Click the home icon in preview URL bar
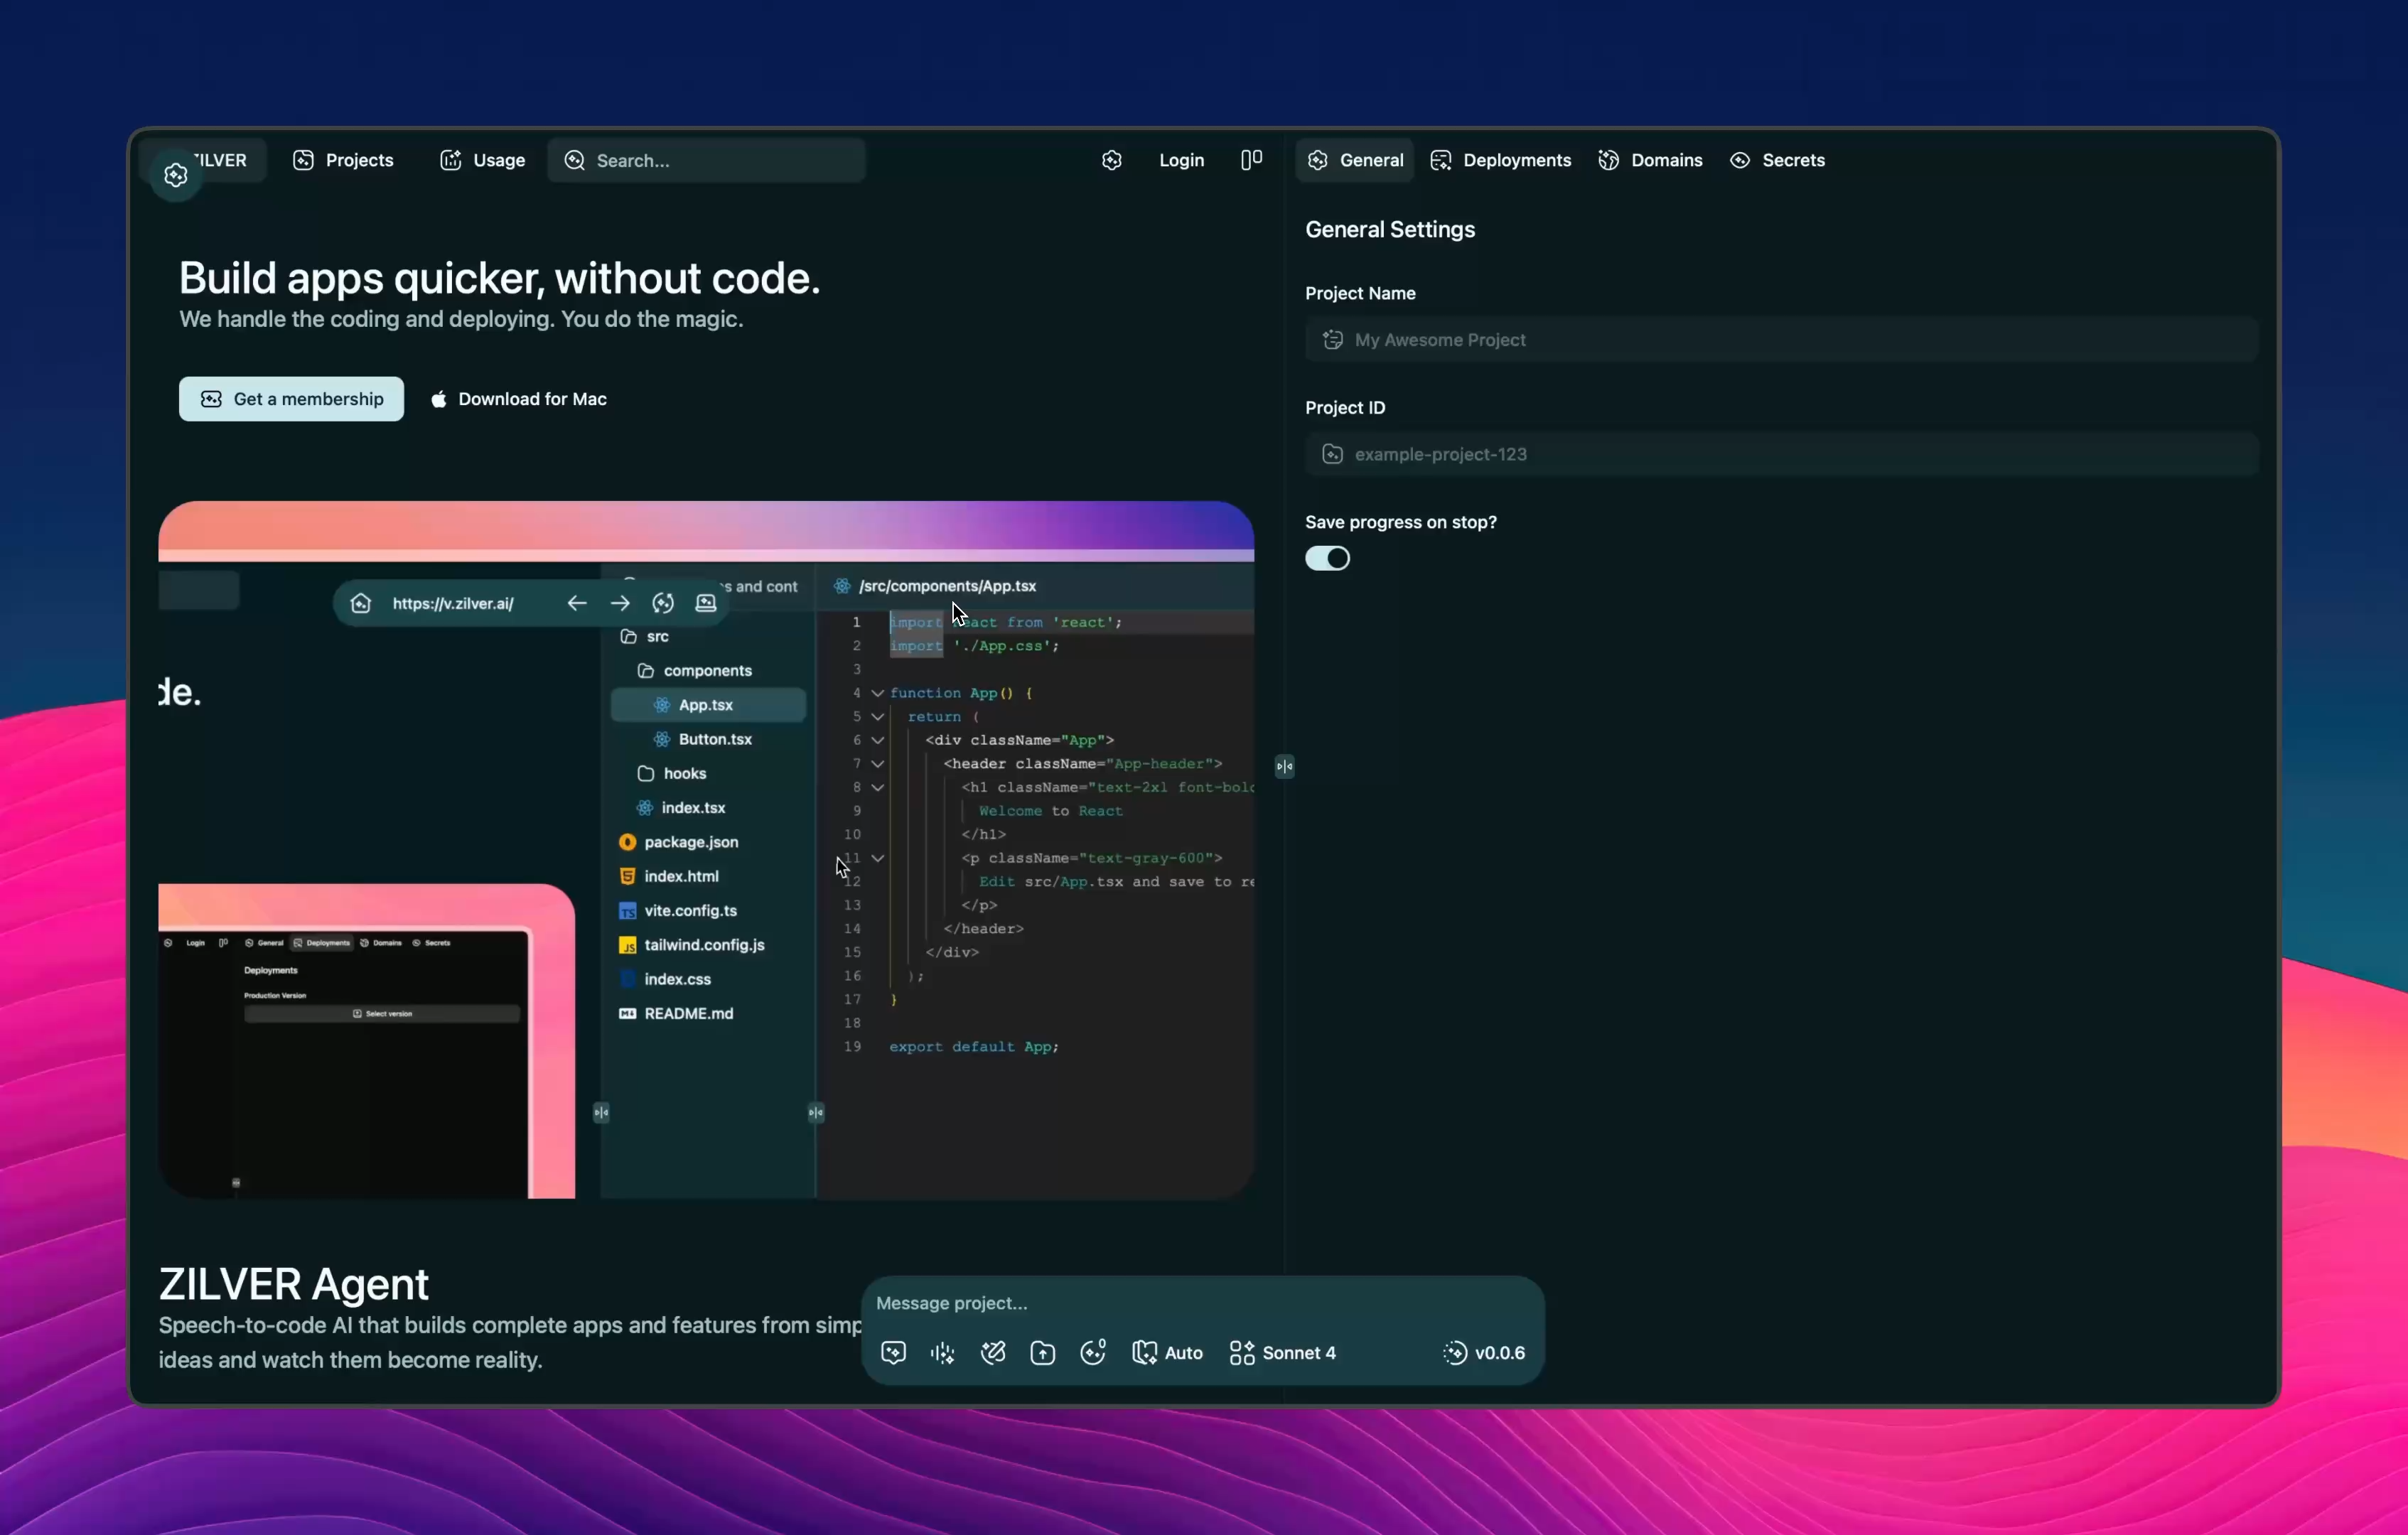This screenshot has width=2408, height=1535. (361, 603)
